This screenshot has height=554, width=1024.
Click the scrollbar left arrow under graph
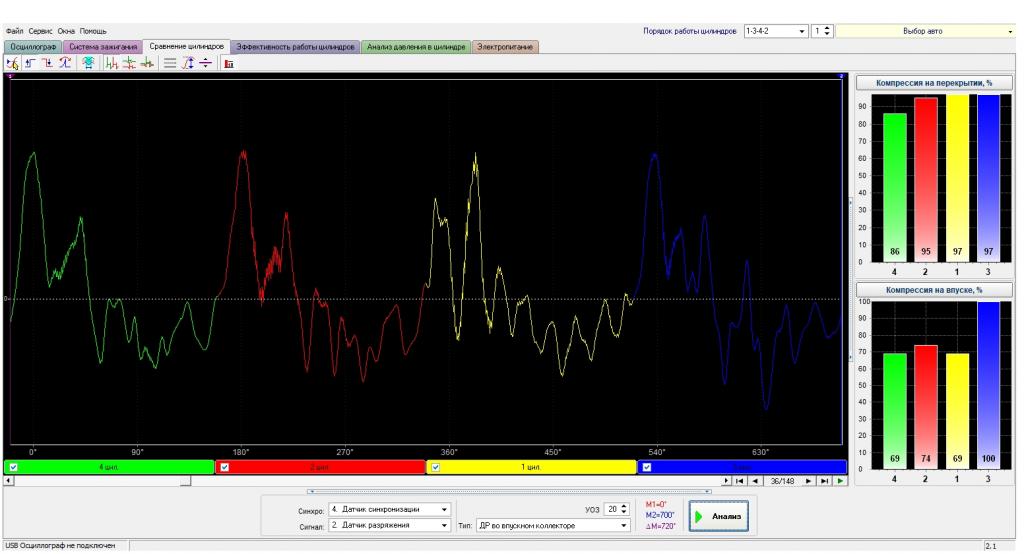pos(8,481)
